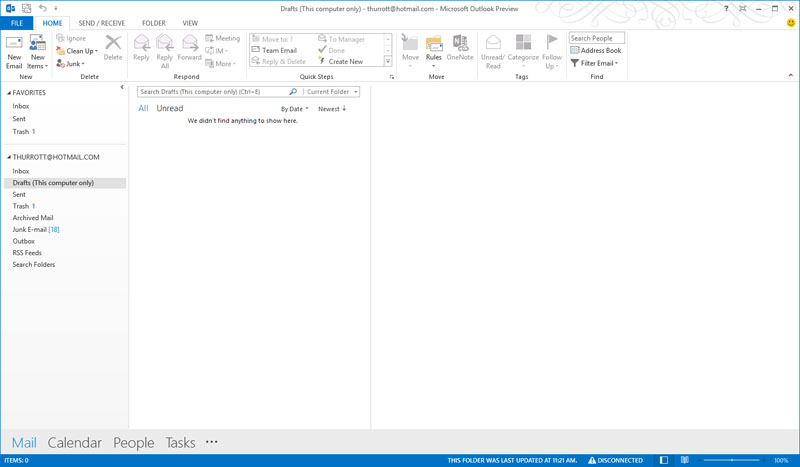Click the Reply icon

pyautogui.click(x=141, y=43)
